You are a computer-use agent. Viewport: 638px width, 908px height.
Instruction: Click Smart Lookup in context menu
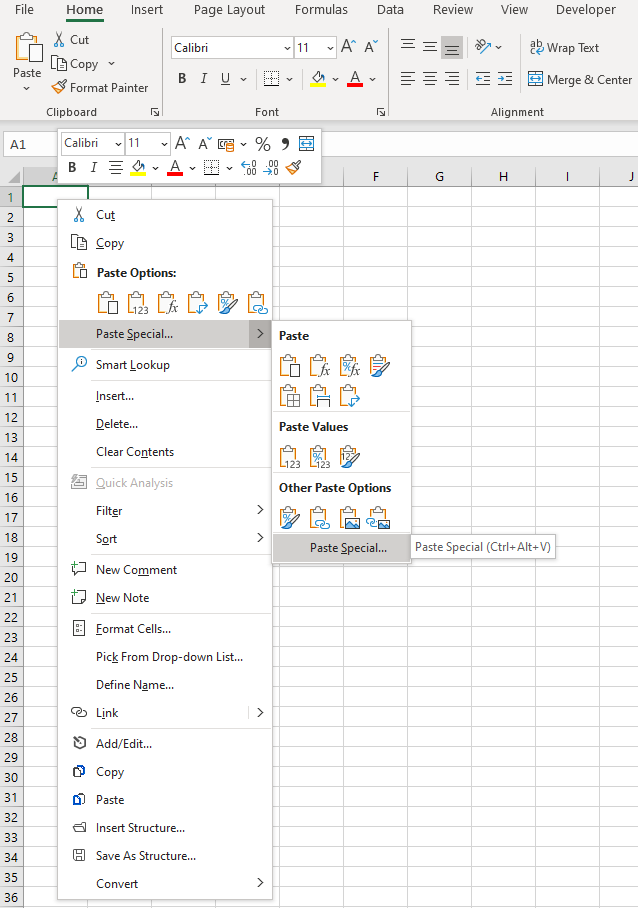coord(132,365)
